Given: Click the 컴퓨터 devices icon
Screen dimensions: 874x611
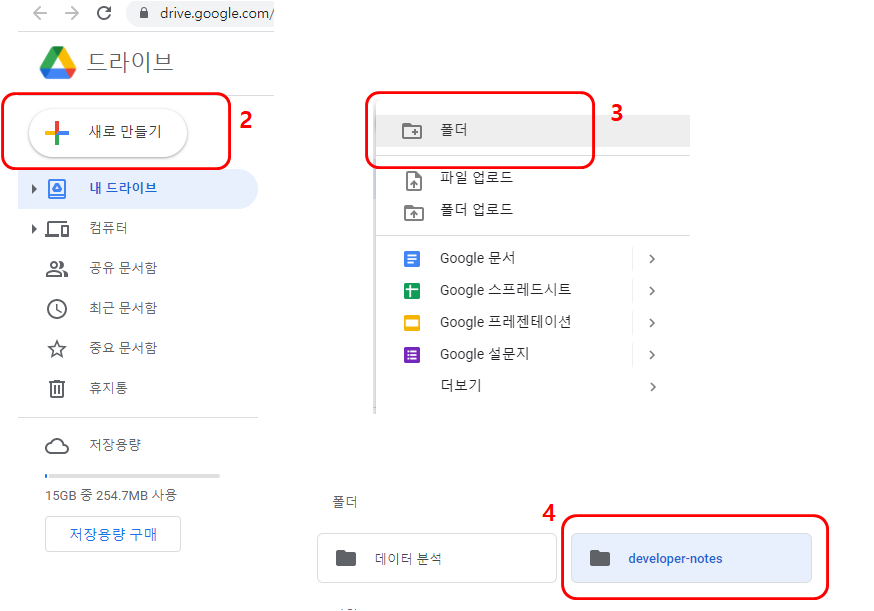Looking at the screenshot, I should 57,229.
